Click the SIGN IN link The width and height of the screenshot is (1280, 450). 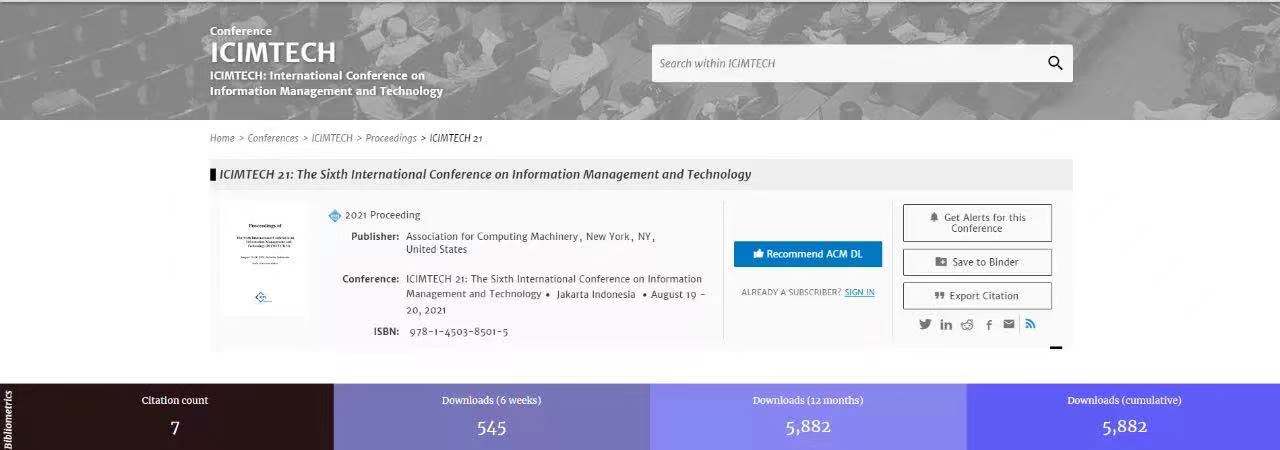pyautogui.click(x=859, y=292)
